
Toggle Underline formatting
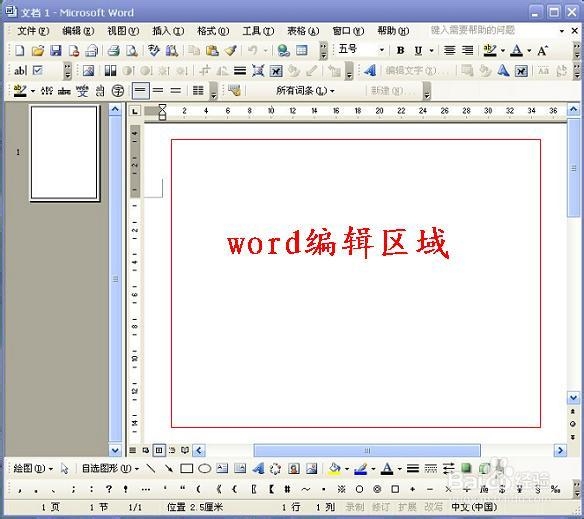[x=419, y=50]
